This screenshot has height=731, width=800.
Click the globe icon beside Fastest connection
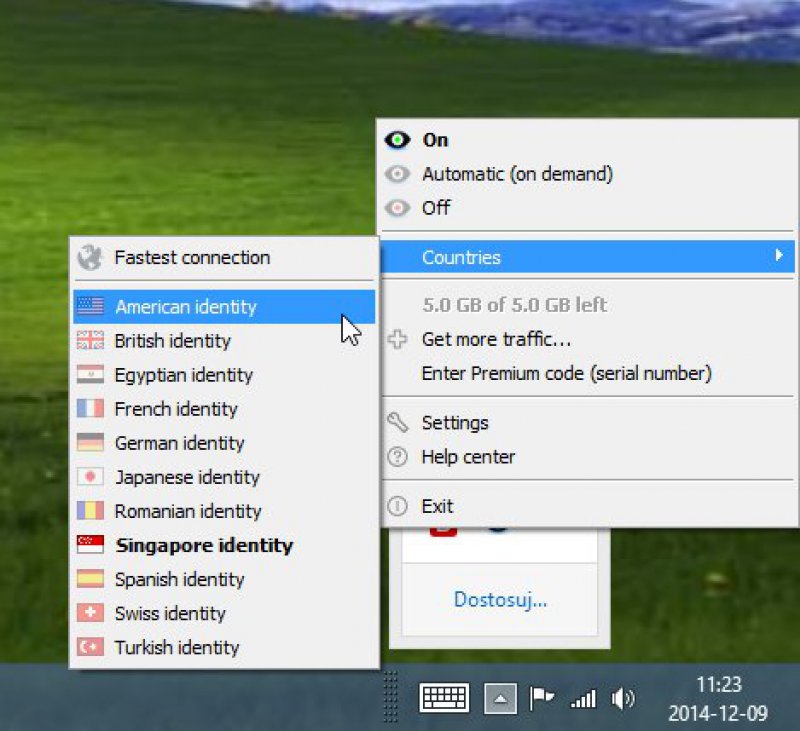coord(90,258)
